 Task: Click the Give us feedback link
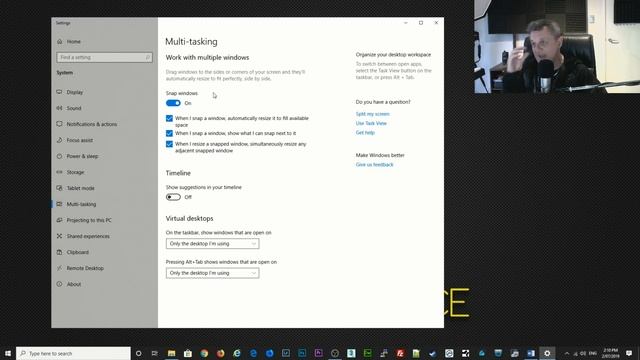[374, 164]
